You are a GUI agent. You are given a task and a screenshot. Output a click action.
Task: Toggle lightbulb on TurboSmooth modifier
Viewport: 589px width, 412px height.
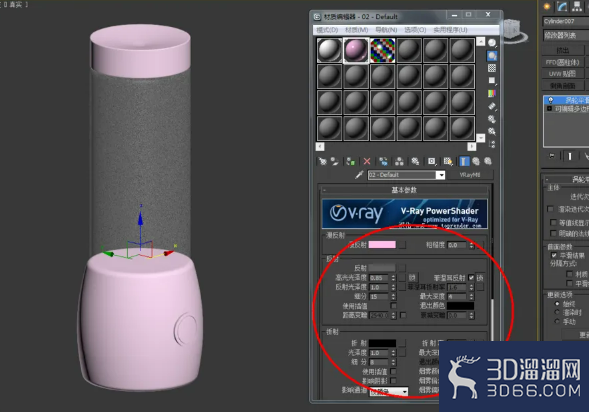(550, 100)
